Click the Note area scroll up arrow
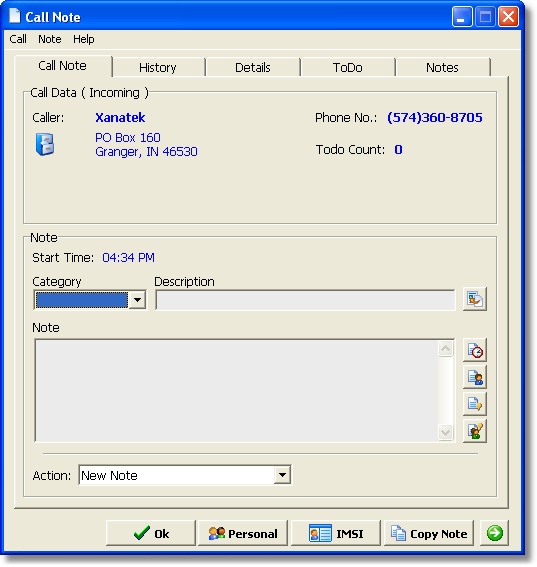Viewport: 537px width, 567px height. [446, 349]
